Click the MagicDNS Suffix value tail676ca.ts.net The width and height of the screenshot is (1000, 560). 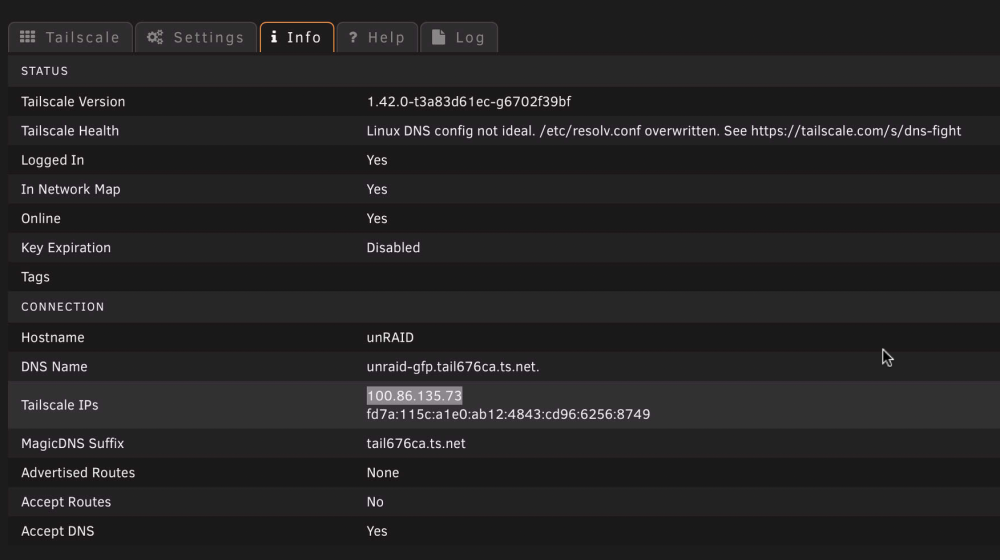[416, 443]
